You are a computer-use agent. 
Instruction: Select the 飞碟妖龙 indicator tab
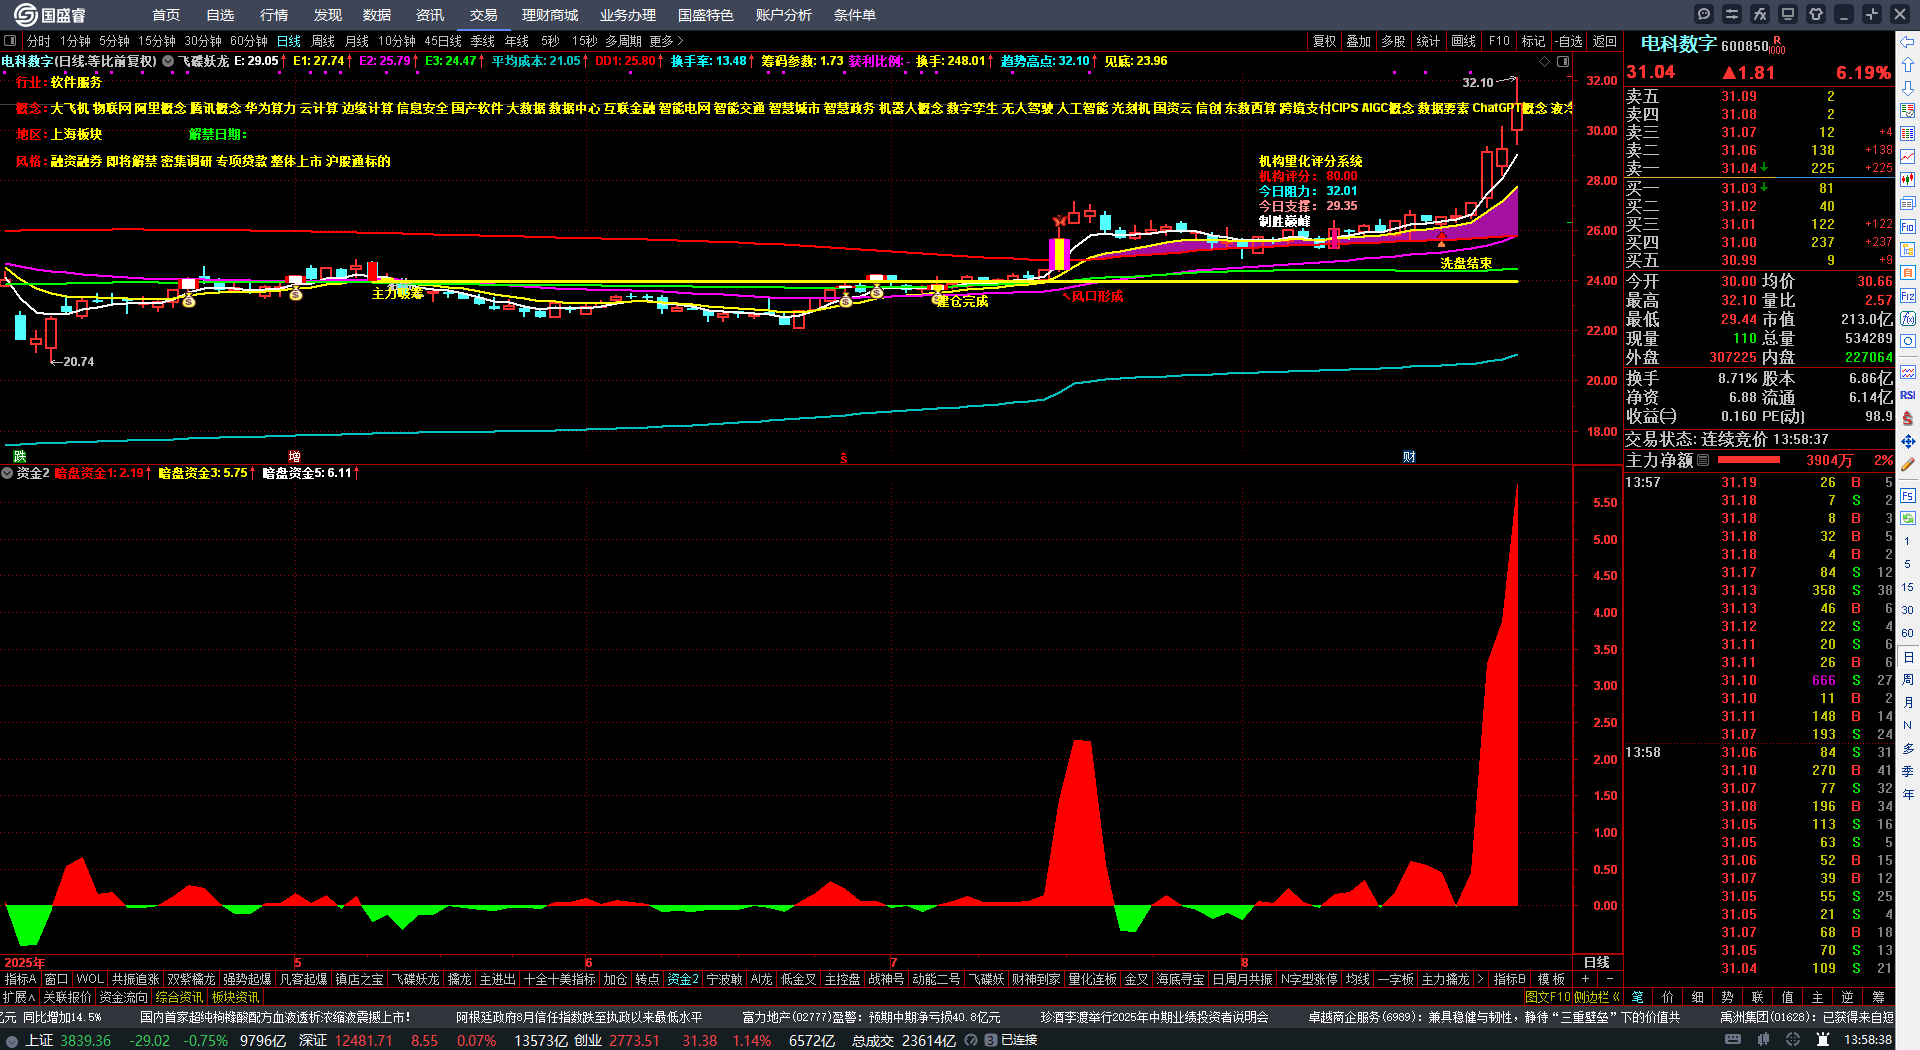coord(415,979)
